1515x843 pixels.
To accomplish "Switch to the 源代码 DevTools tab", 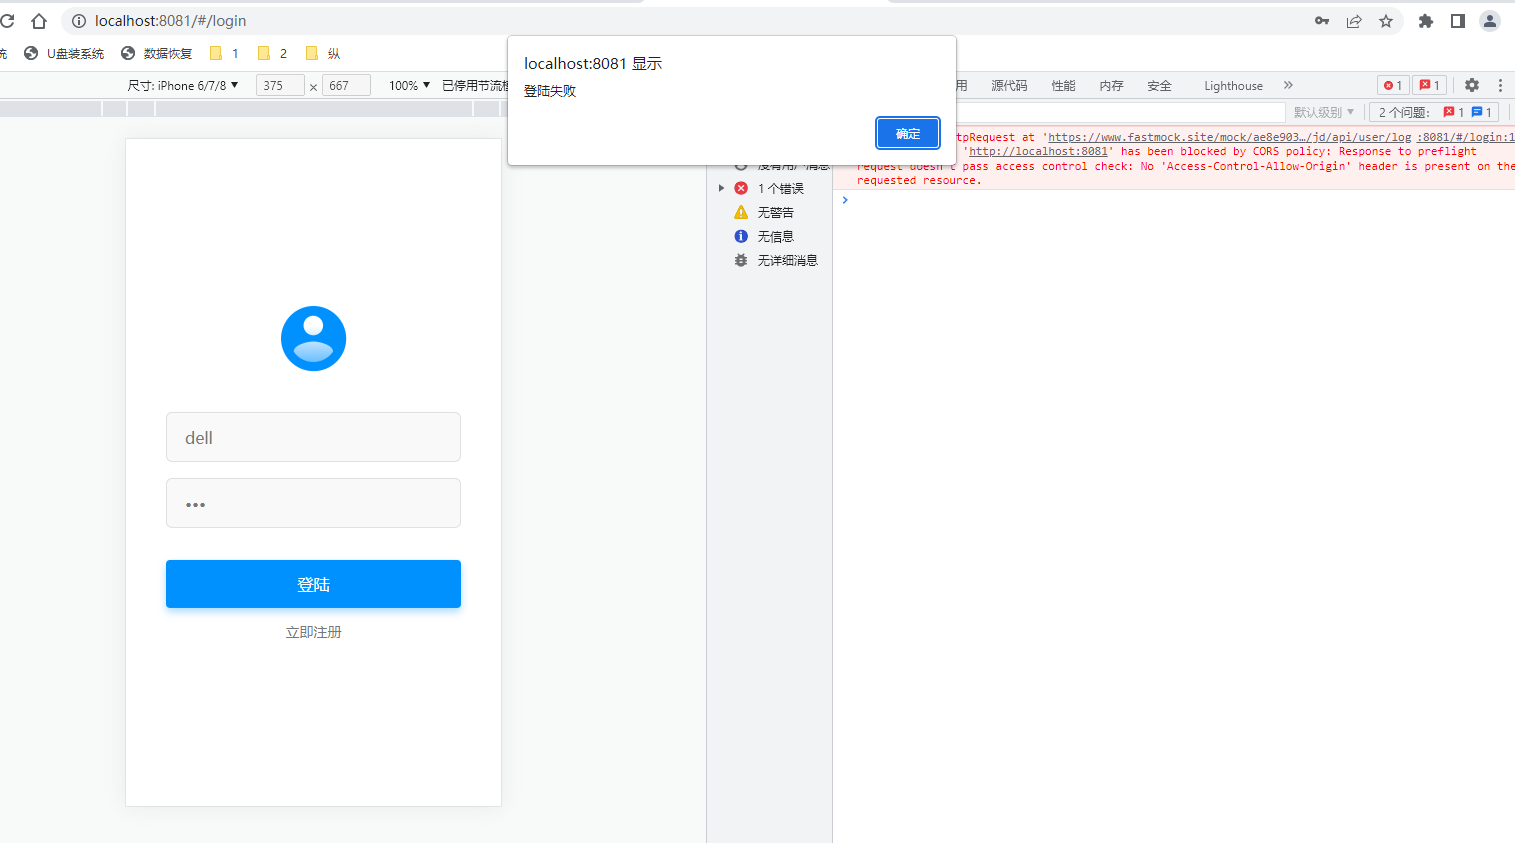I will [1009, 86].
